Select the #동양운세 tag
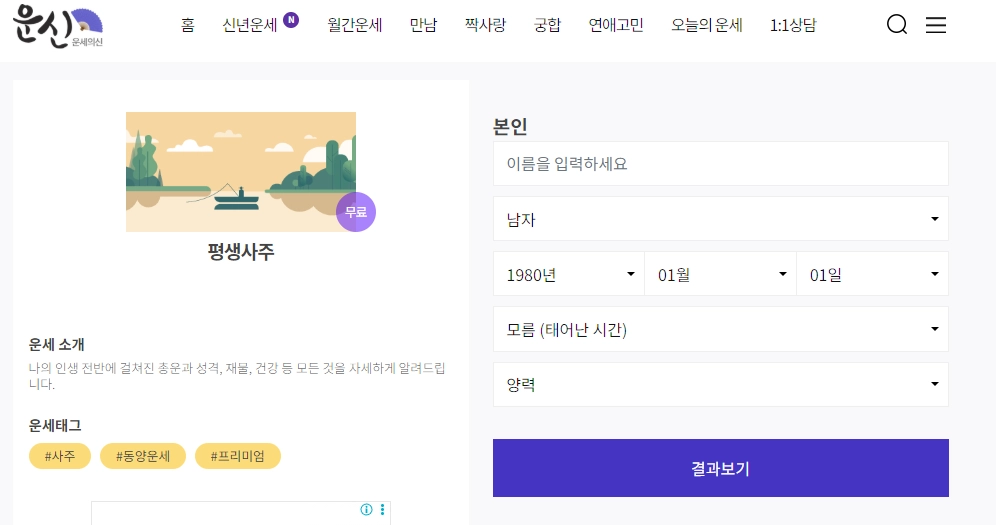This screenshot has width=996, height=525. [143, 456]
